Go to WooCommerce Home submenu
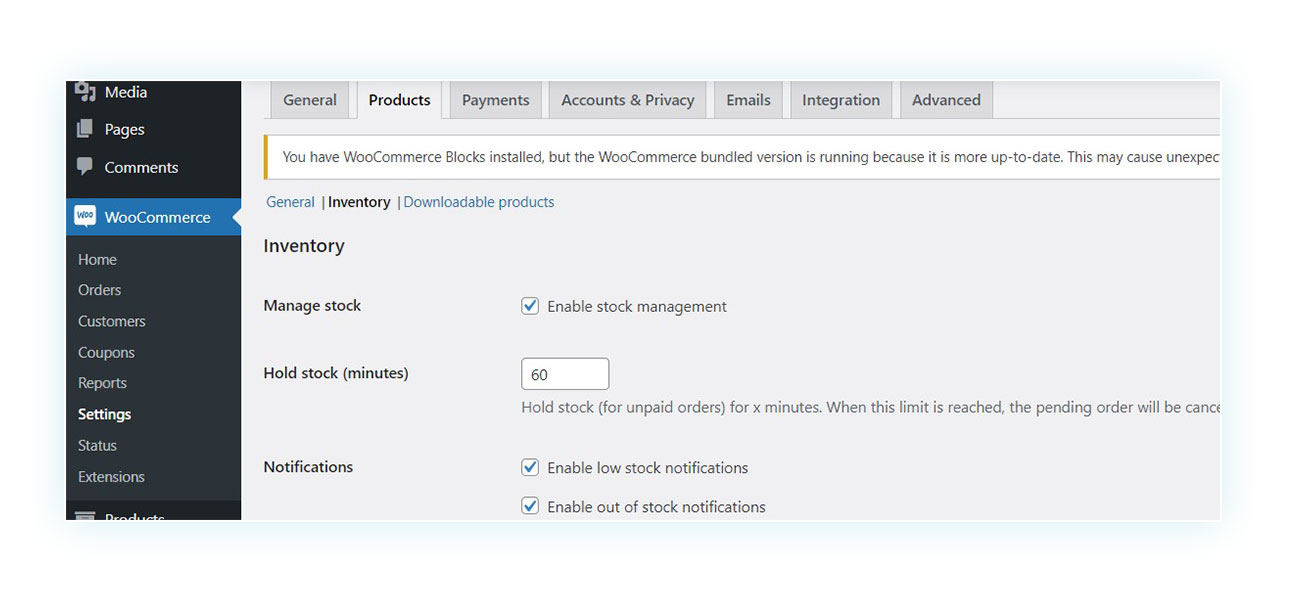 coord(97,259)
